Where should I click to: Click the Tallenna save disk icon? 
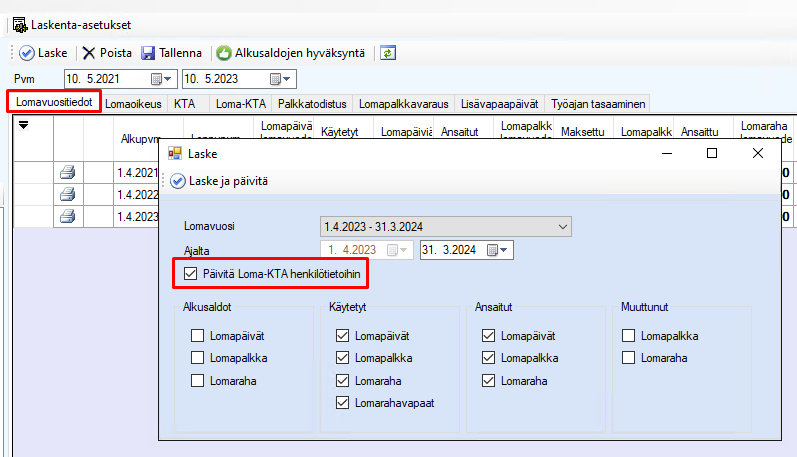point(148,53)
